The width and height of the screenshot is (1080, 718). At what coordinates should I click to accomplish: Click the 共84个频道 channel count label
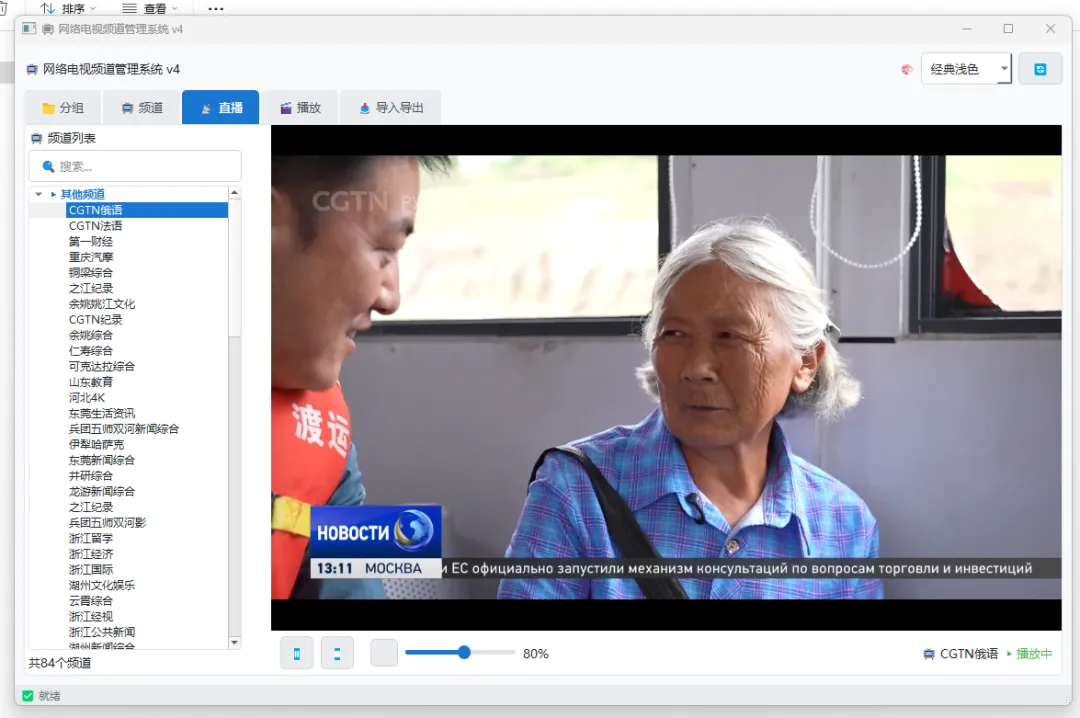coord(60,663)
